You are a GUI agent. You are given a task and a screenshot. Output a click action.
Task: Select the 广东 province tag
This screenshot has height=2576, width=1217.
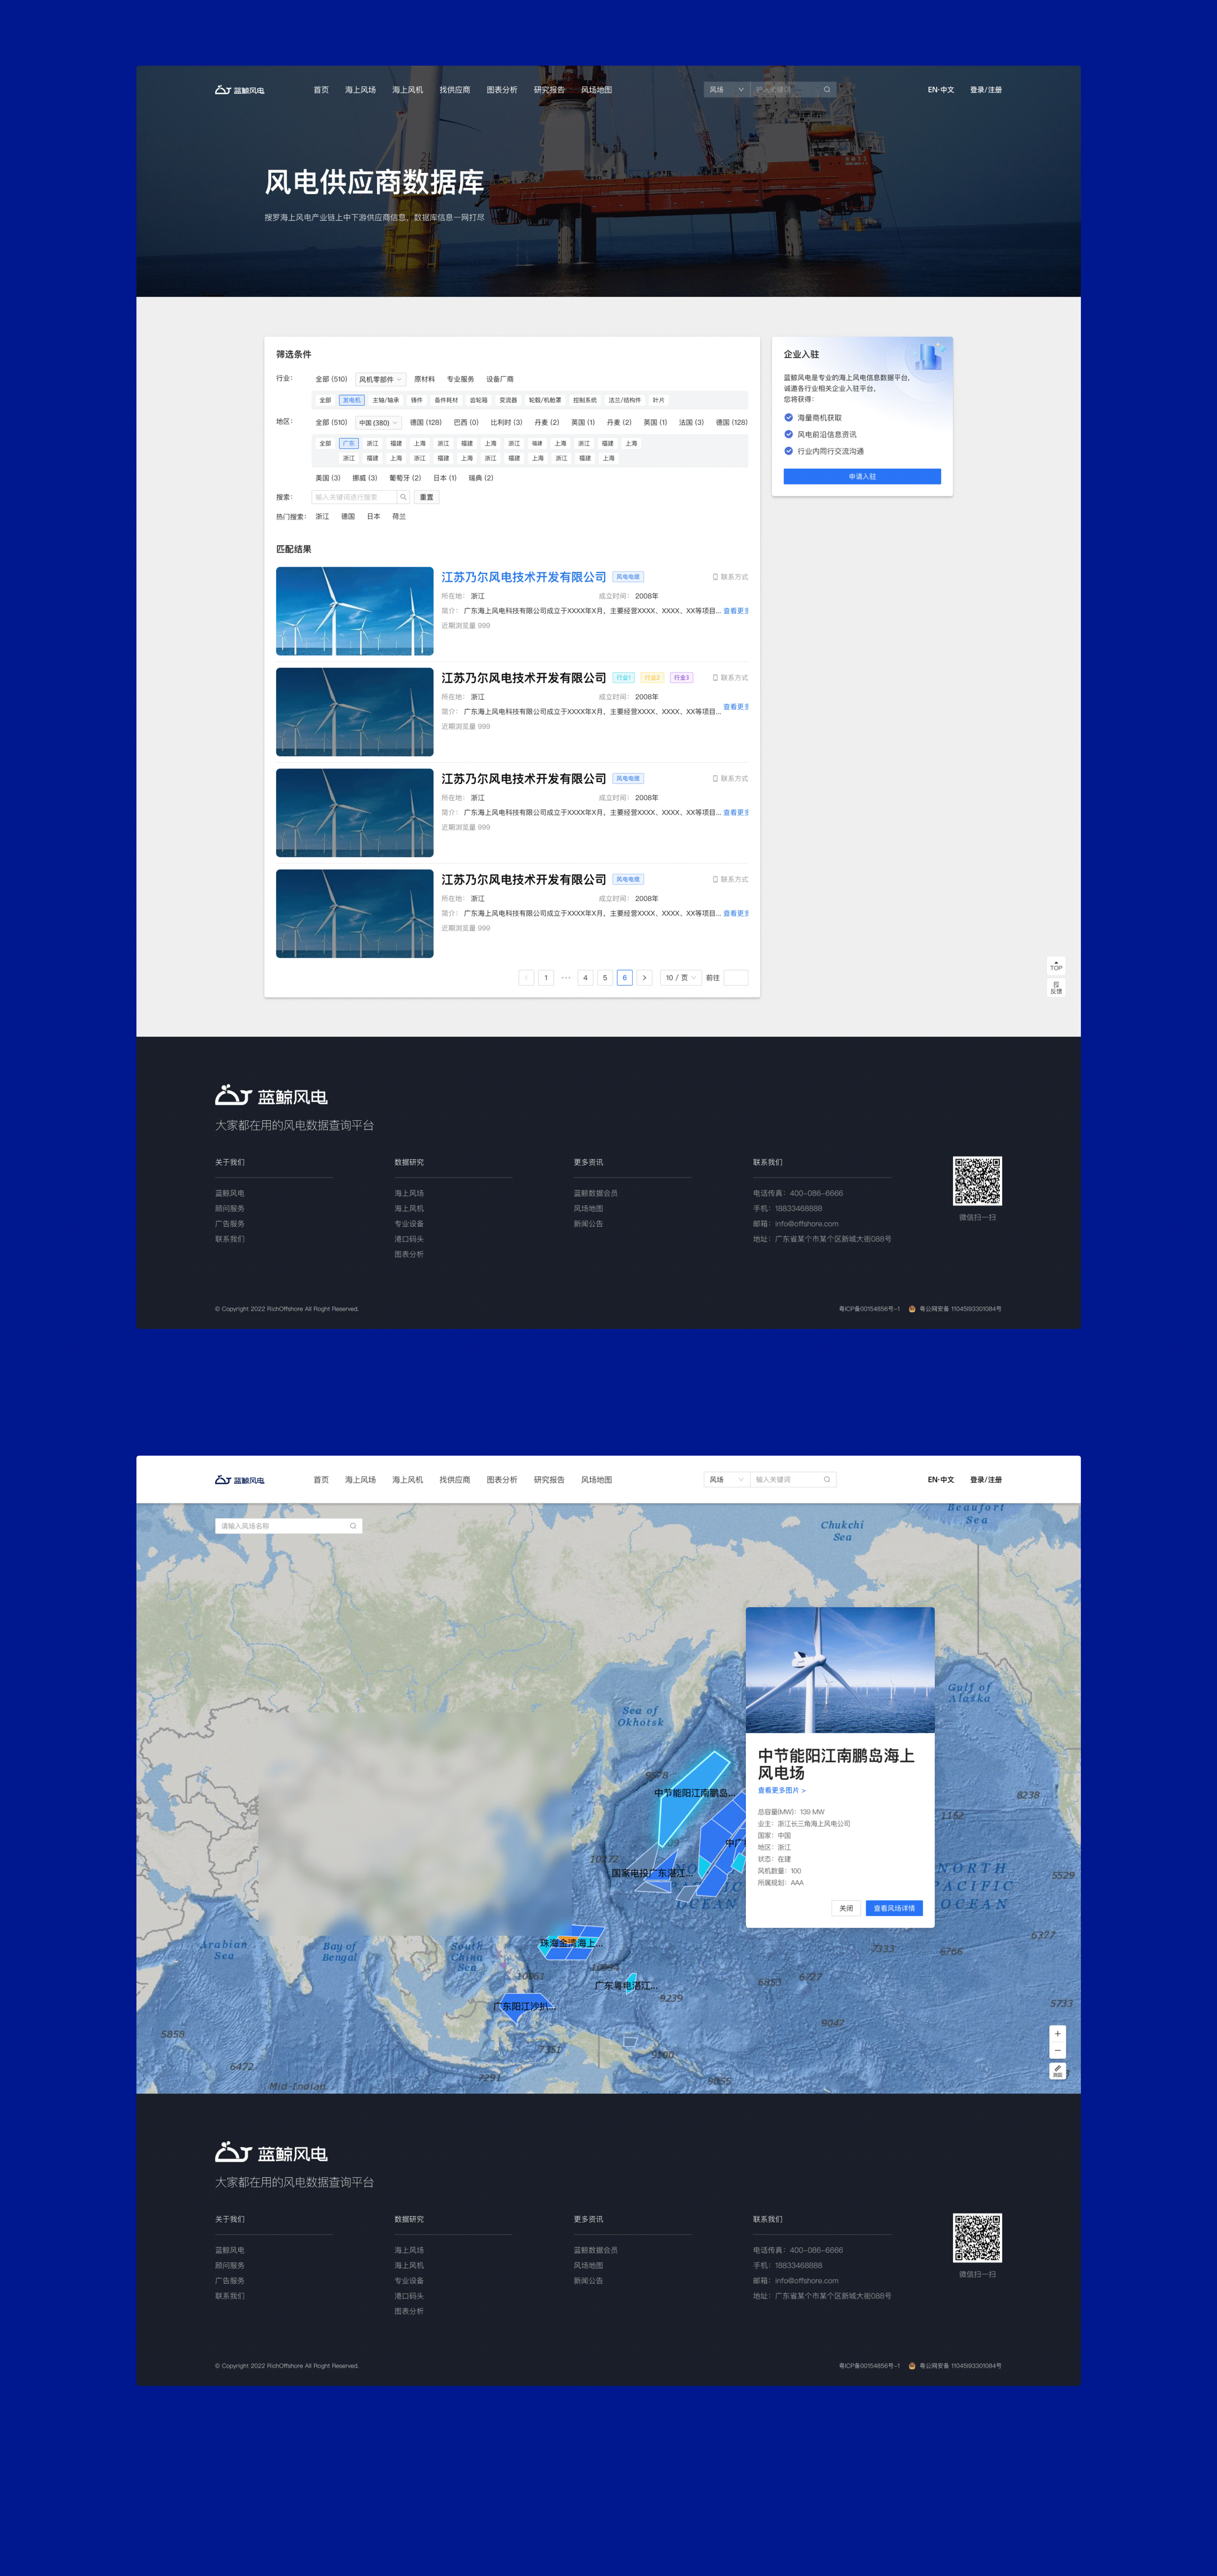[x=349, y=443]
